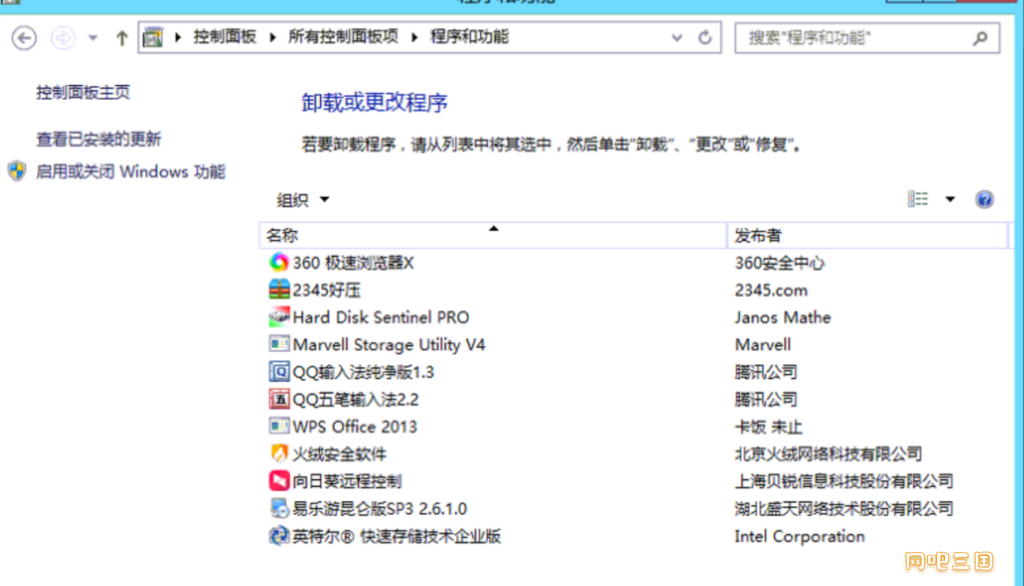The image size is (1024, 586).
Task: Click the Back navigation arrow
Action: 24,38
